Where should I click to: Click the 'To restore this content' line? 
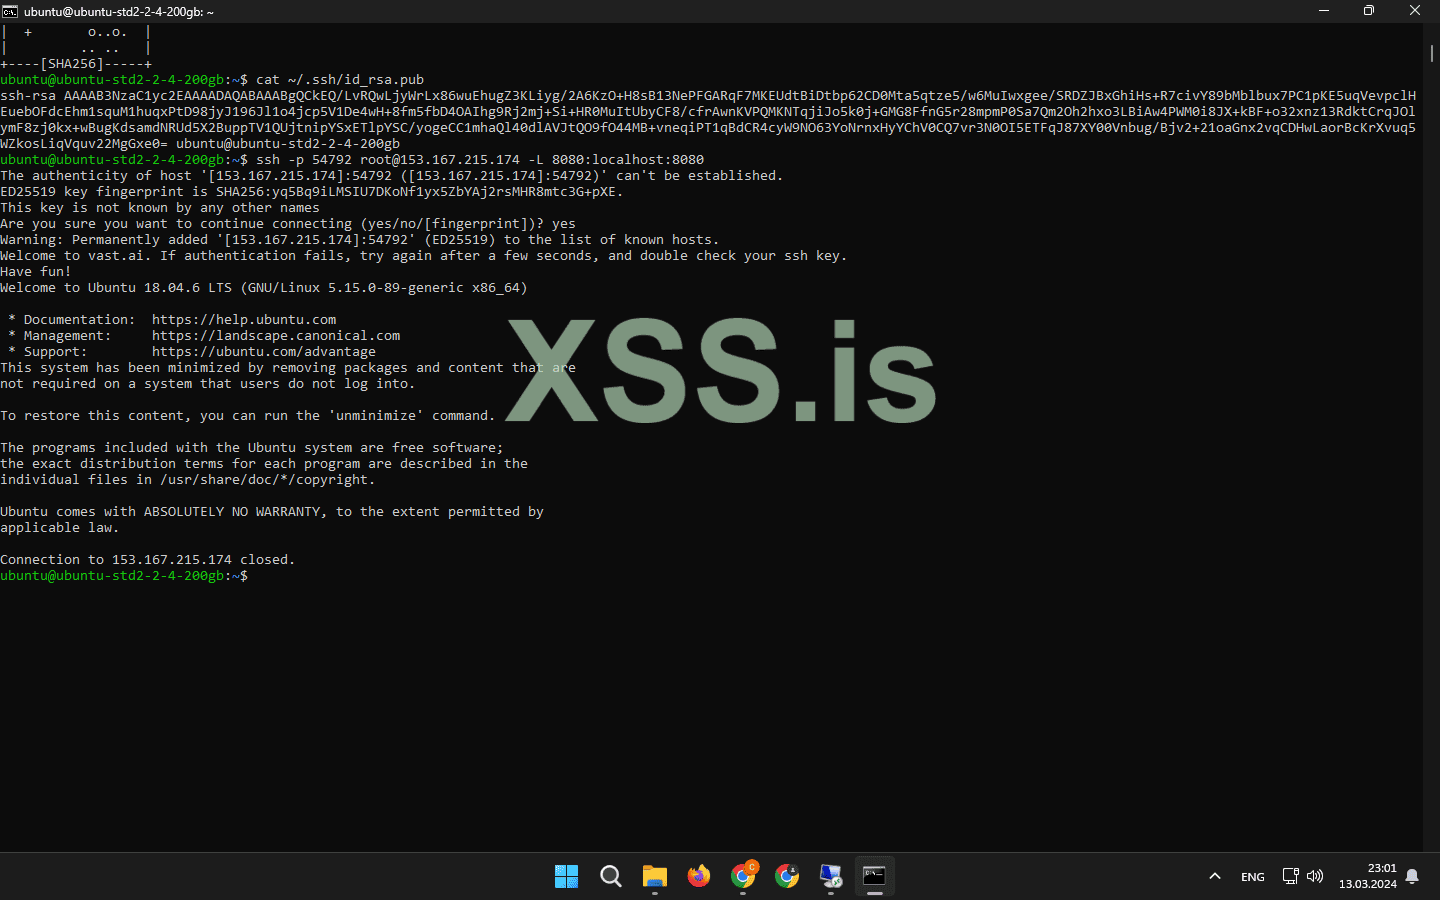248,416
